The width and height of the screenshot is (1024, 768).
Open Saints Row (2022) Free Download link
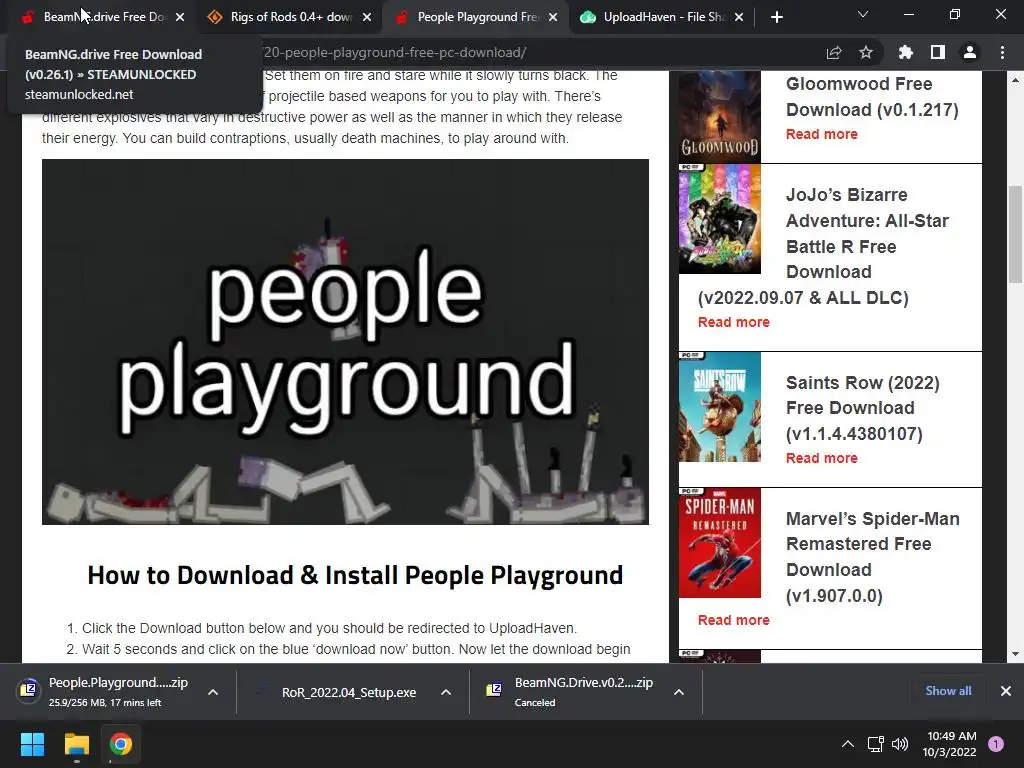coord(862,408)
